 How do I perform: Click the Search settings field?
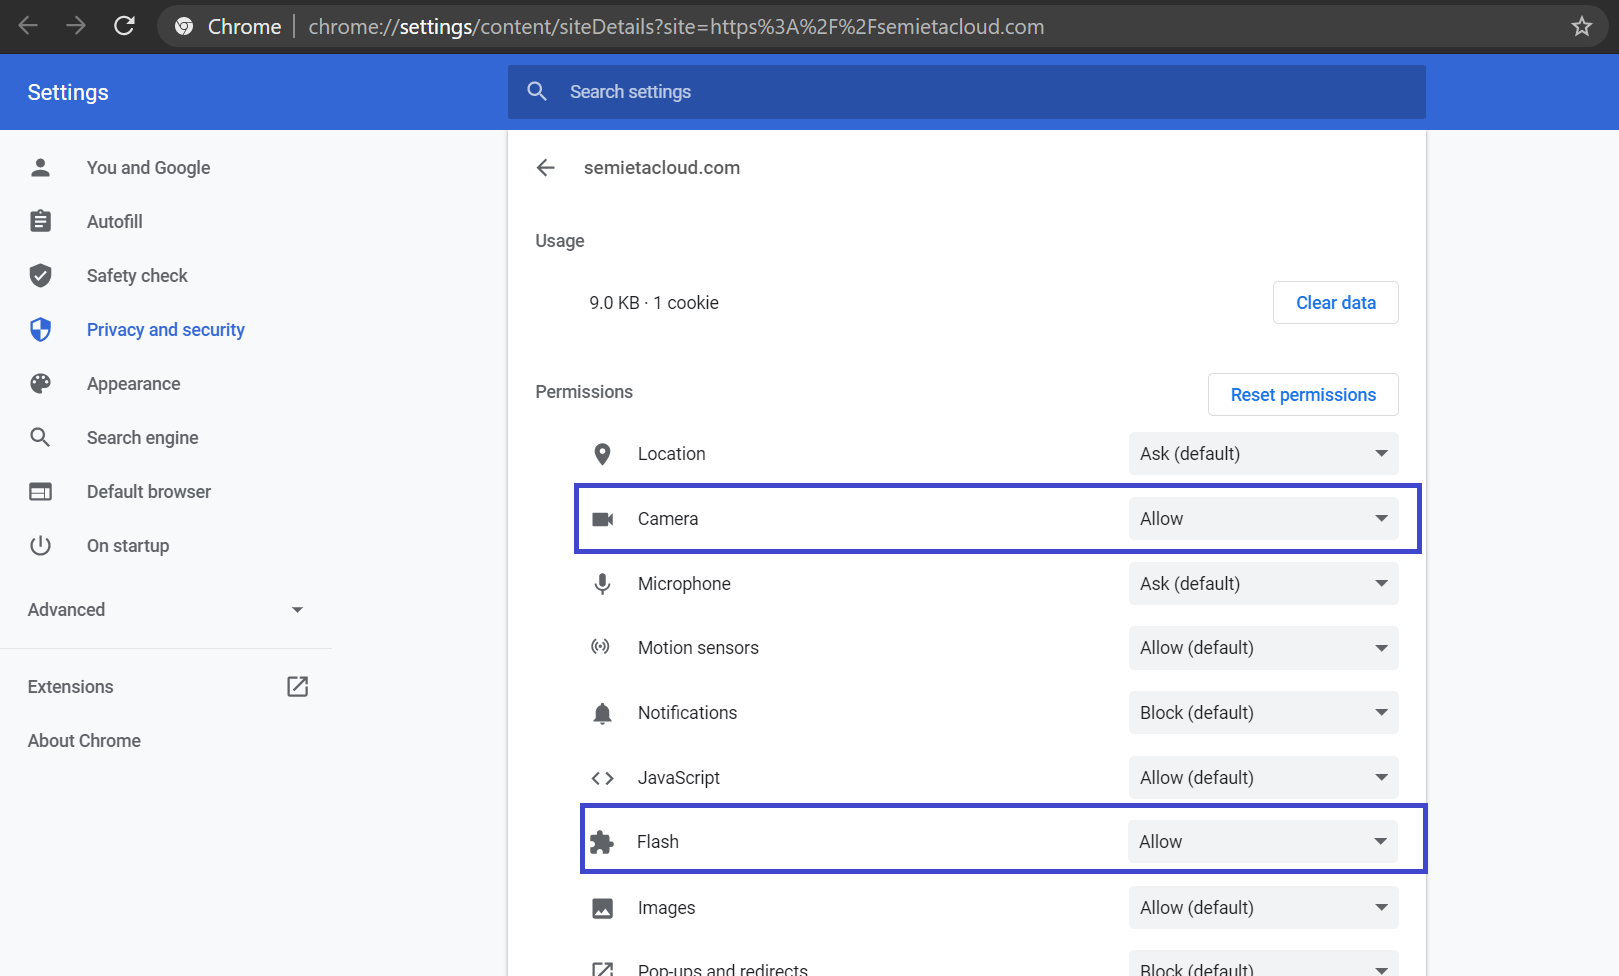[967, 92]
